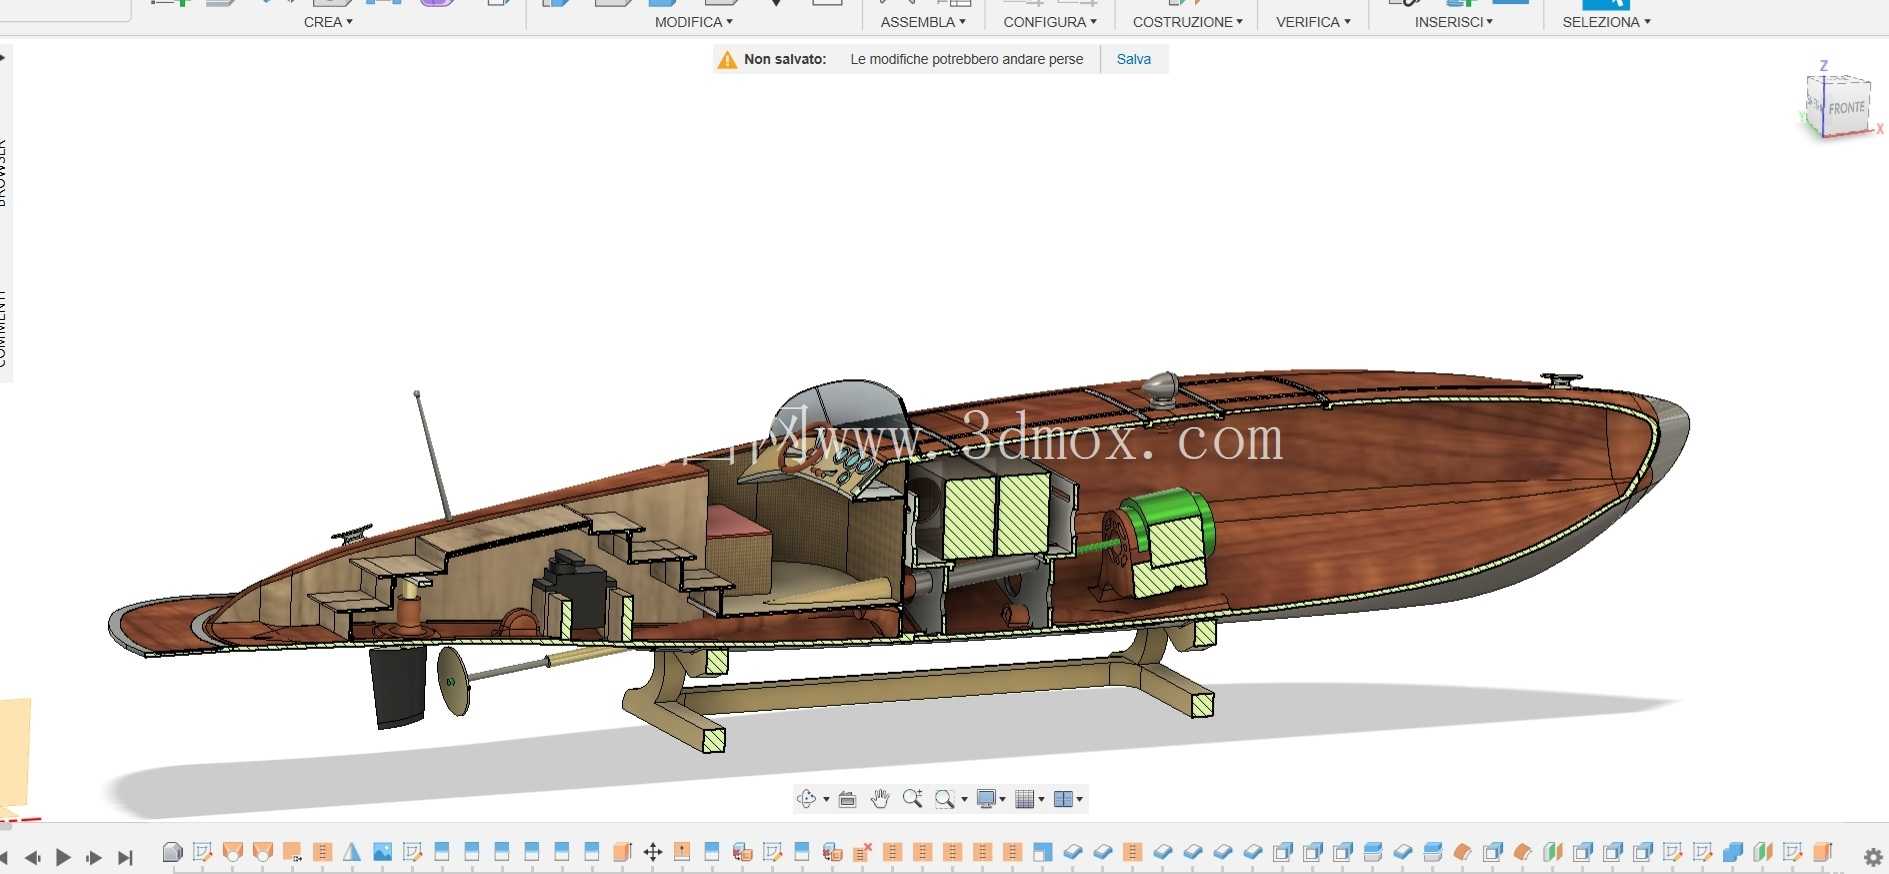
Task: Select the canvas image feature in timeline
Action: [x=382, y=852]
